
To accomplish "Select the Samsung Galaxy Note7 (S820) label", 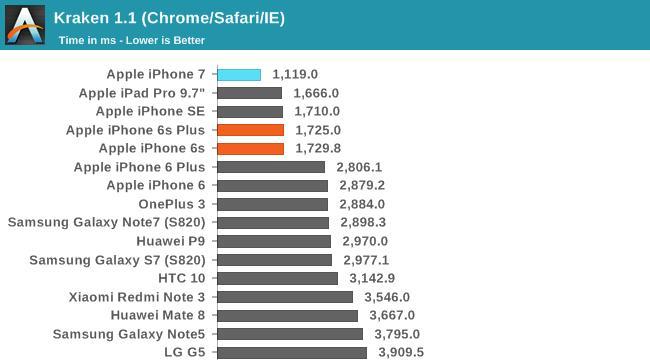I will point(107,223).
